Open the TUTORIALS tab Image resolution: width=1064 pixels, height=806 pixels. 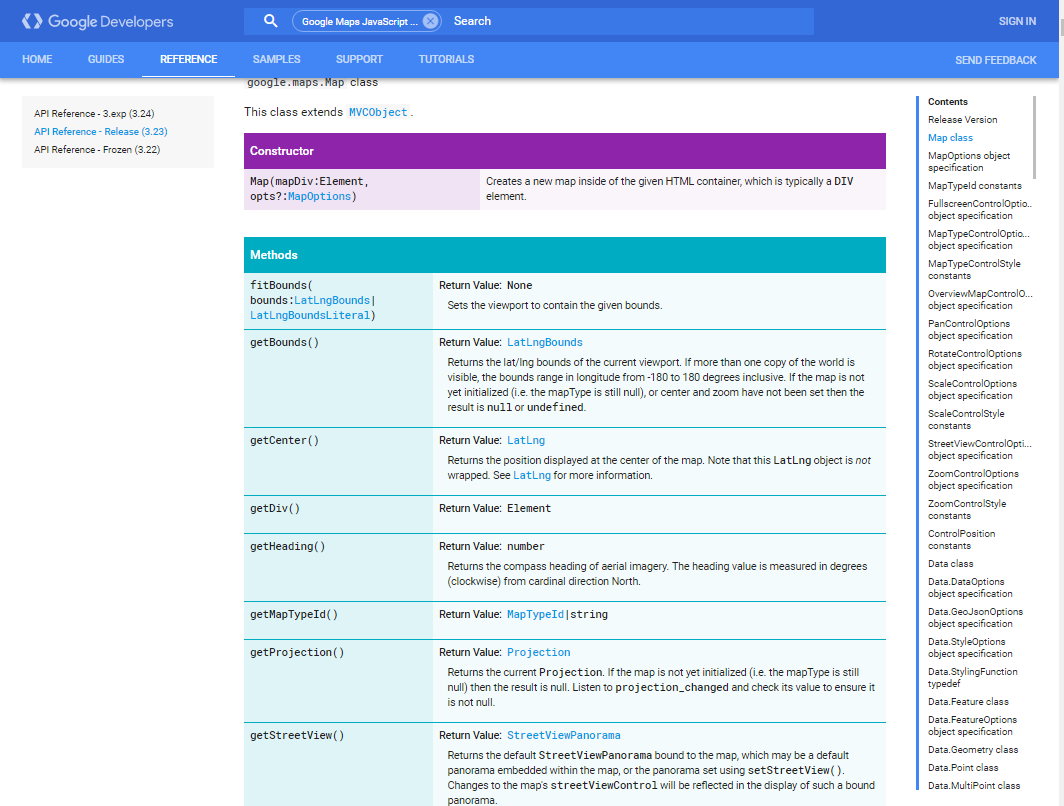pos(446,59)
